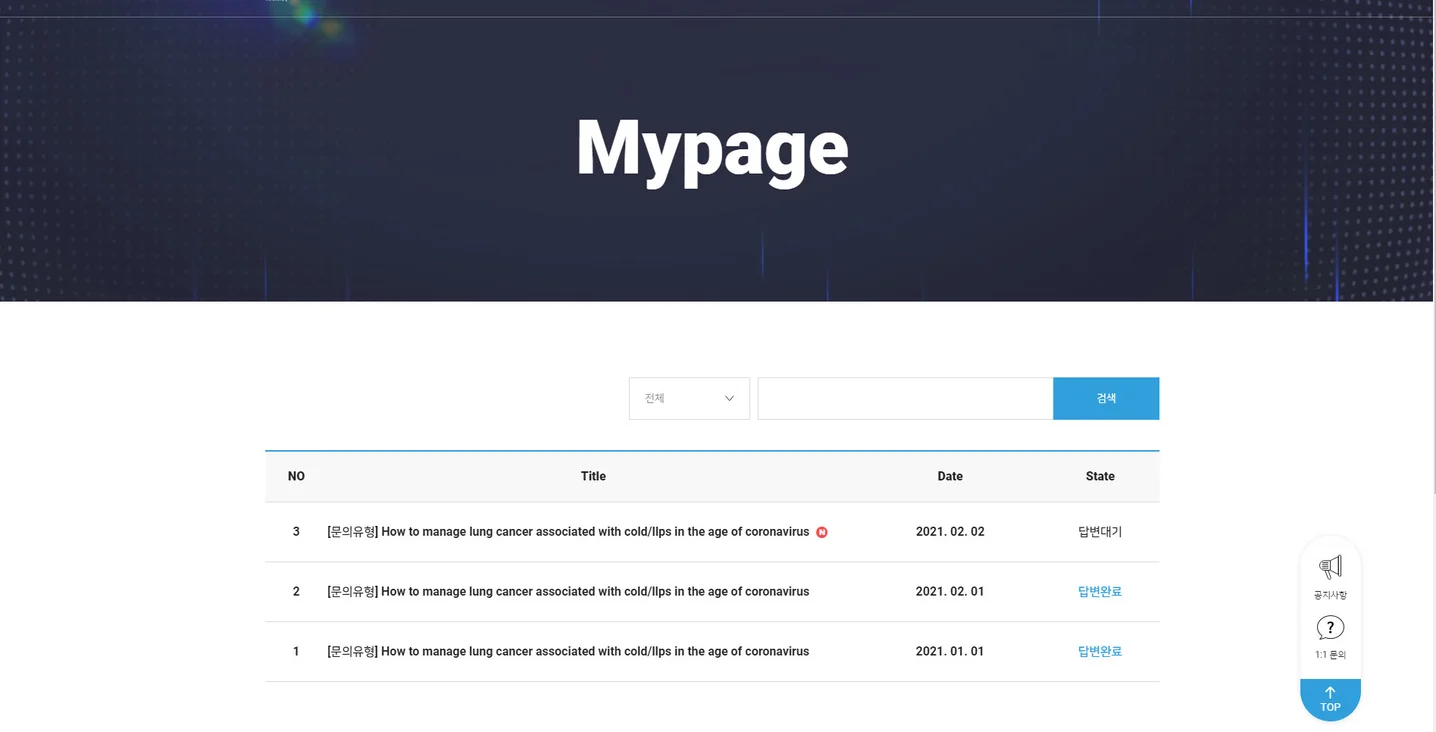Expand the 전체 search category dropdown

(688, 398)
